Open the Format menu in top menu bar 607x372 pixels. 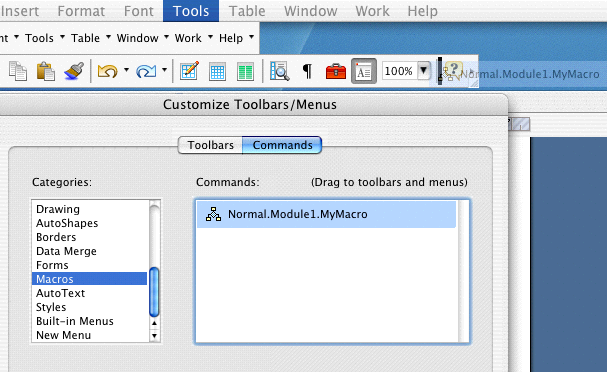[x=81, y=11]
